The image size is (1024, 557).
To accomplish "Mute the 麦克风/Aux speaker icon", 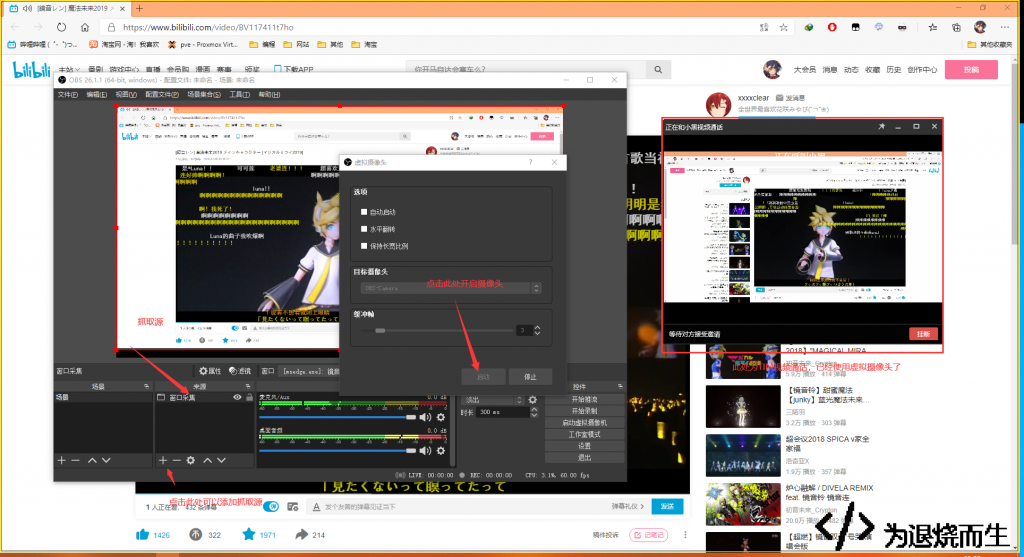I will (425, 417).
